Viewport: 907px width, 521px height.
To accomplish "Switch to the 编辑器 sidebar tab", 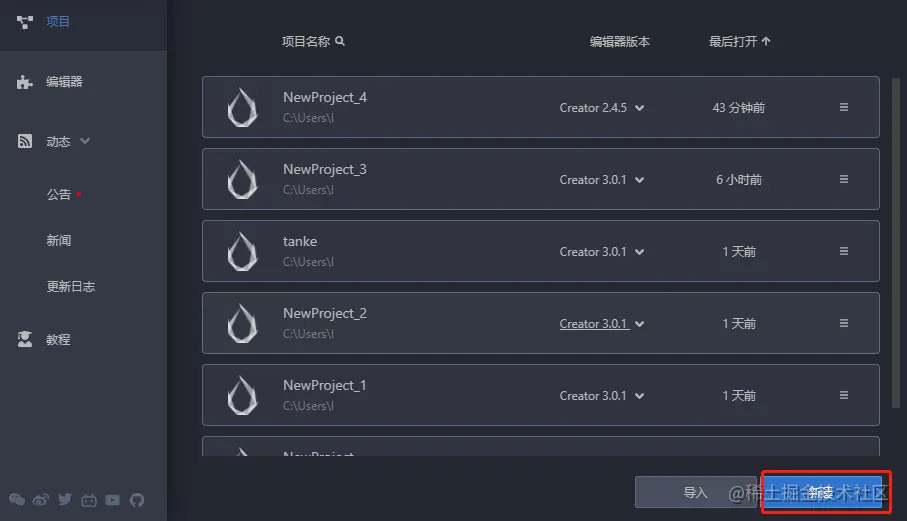I will click(64, 82).
